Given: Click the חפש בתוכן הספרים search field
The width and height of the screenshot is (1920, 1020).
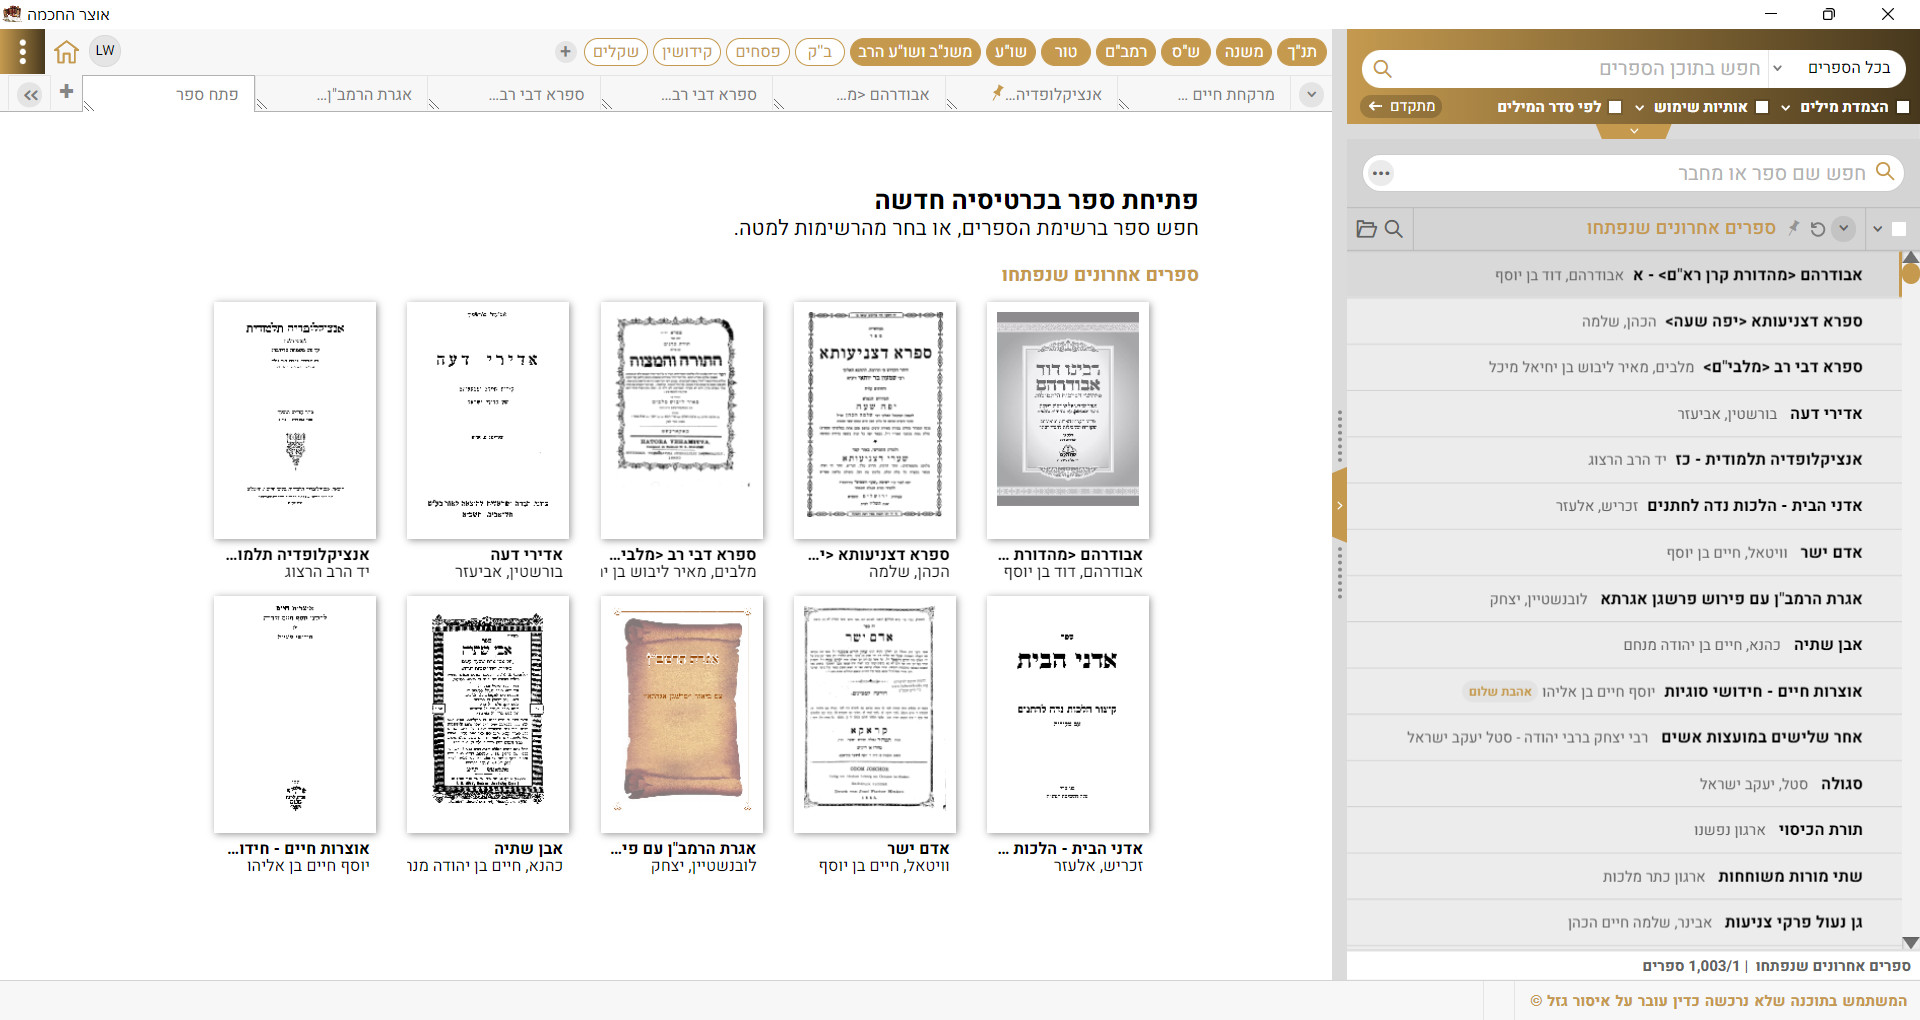Looking at the screenshot, I should pyautogui.click(x=1580, y=68).
